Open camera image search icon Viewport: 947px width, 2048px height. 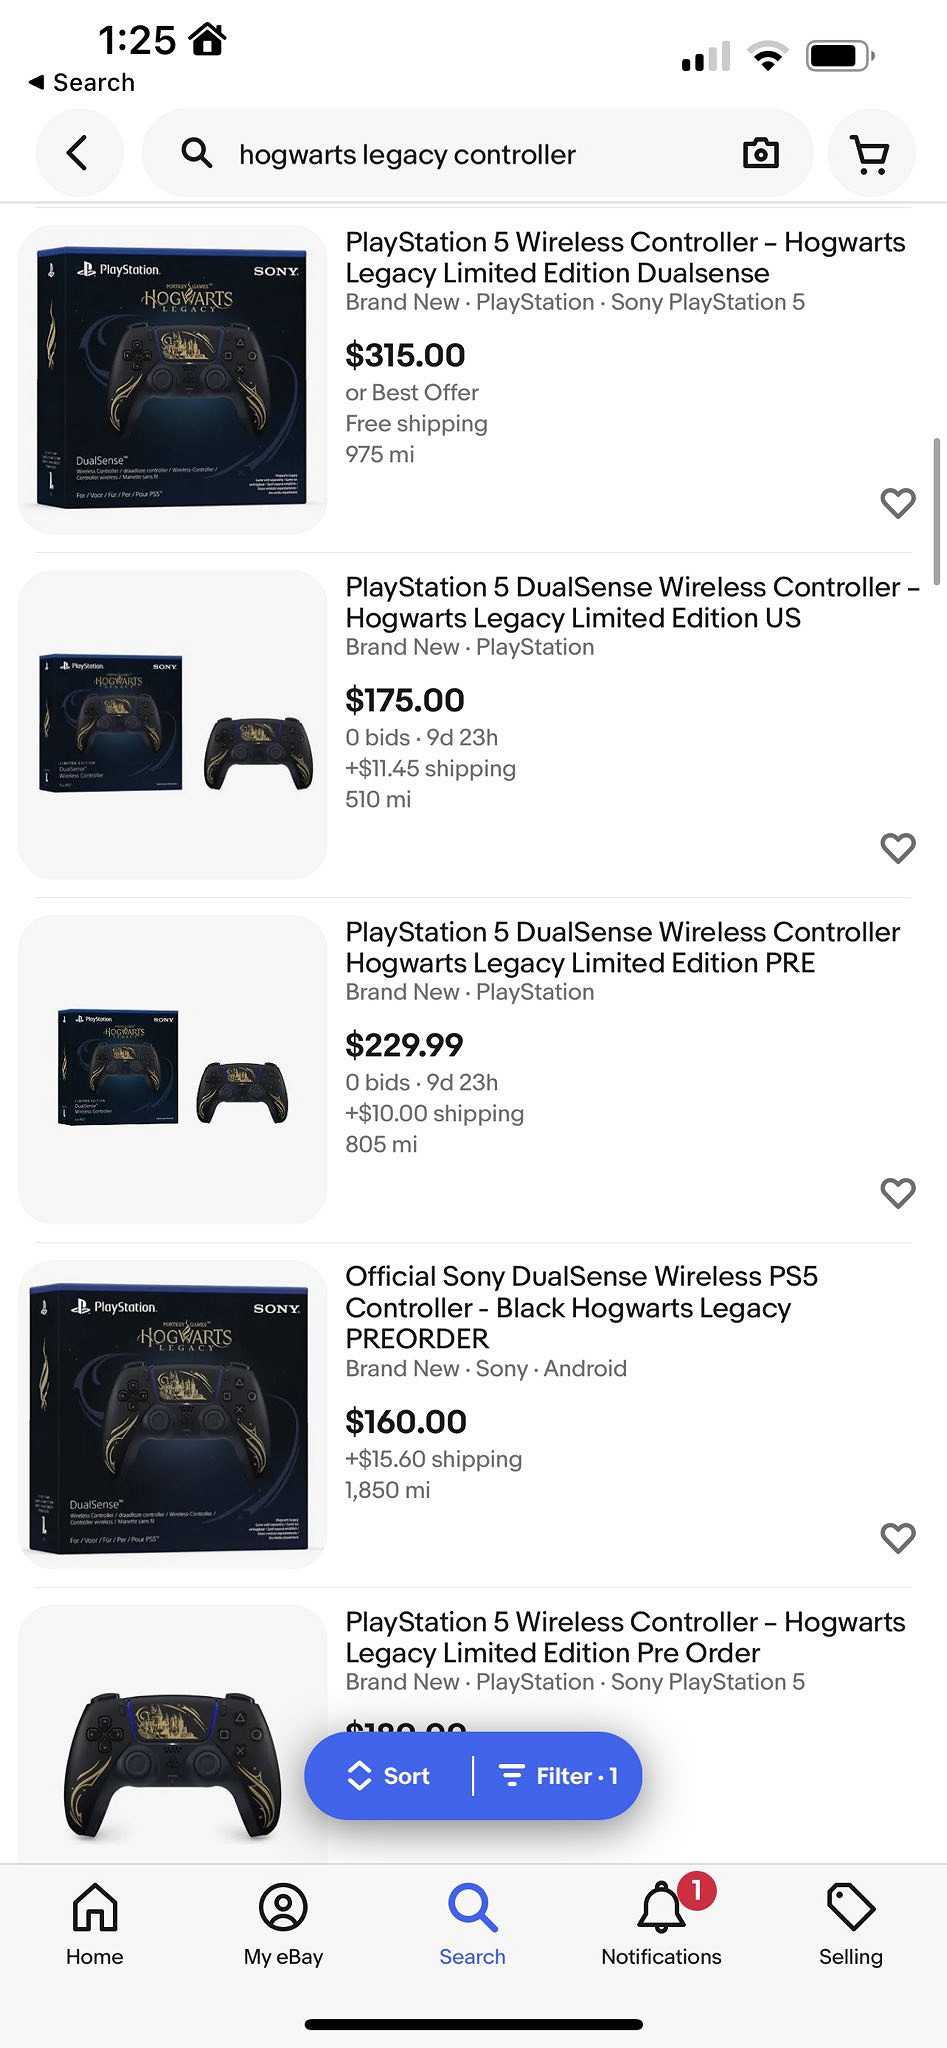[x=760, y=153]
